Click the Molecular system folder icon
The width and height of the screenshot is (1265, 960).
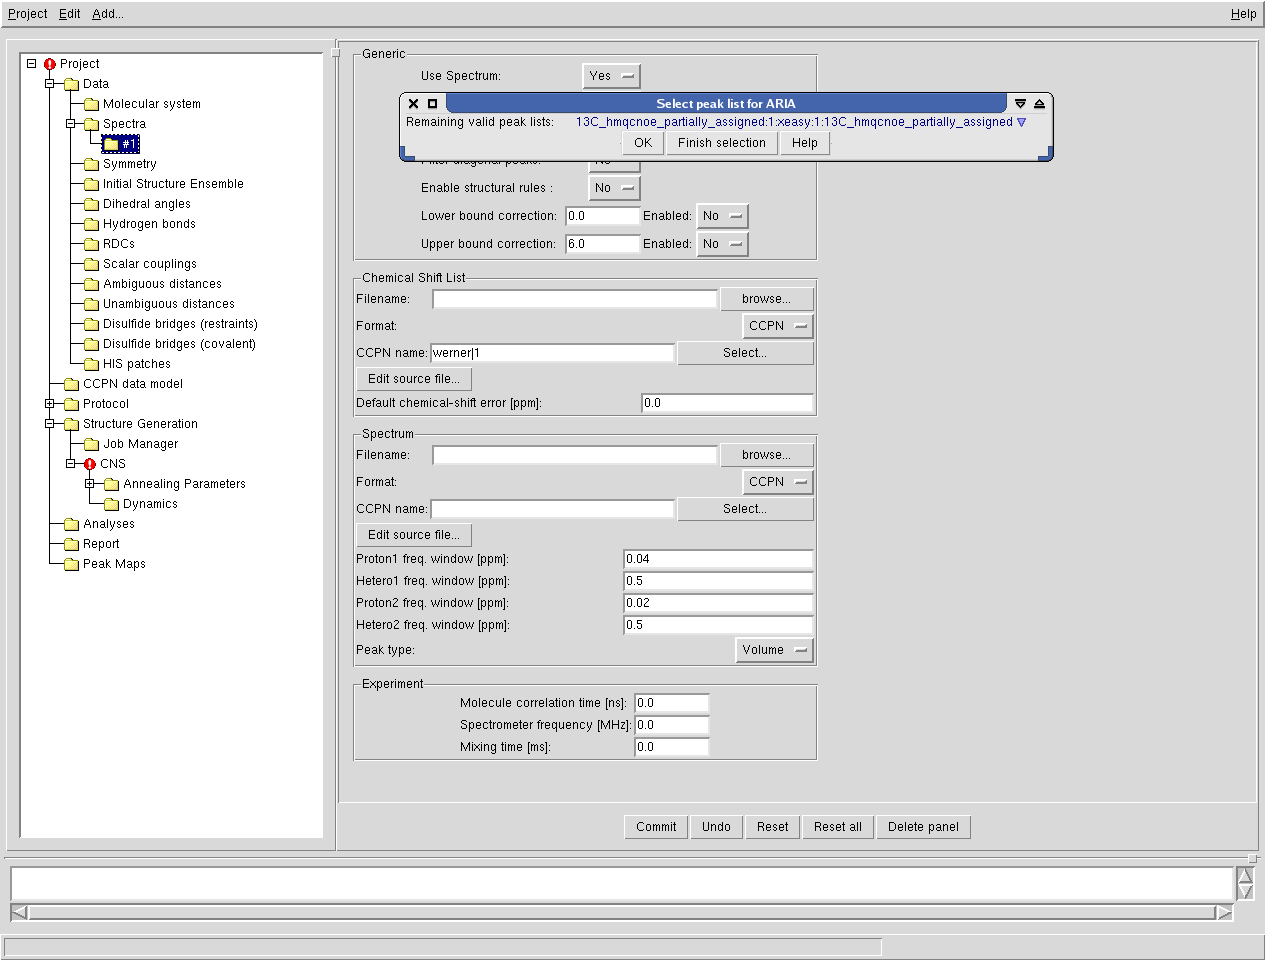(91, 104)
